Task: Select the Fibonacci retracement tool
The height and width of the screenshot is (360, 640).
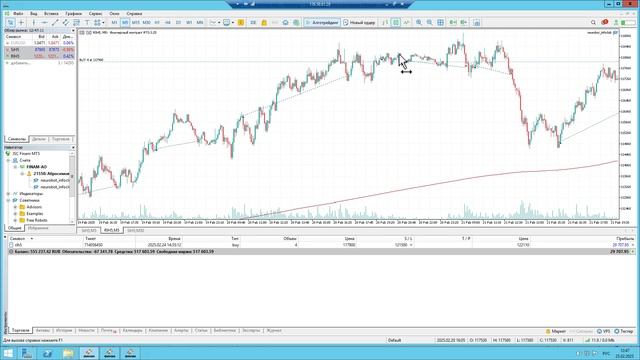Action: [76, 22]
